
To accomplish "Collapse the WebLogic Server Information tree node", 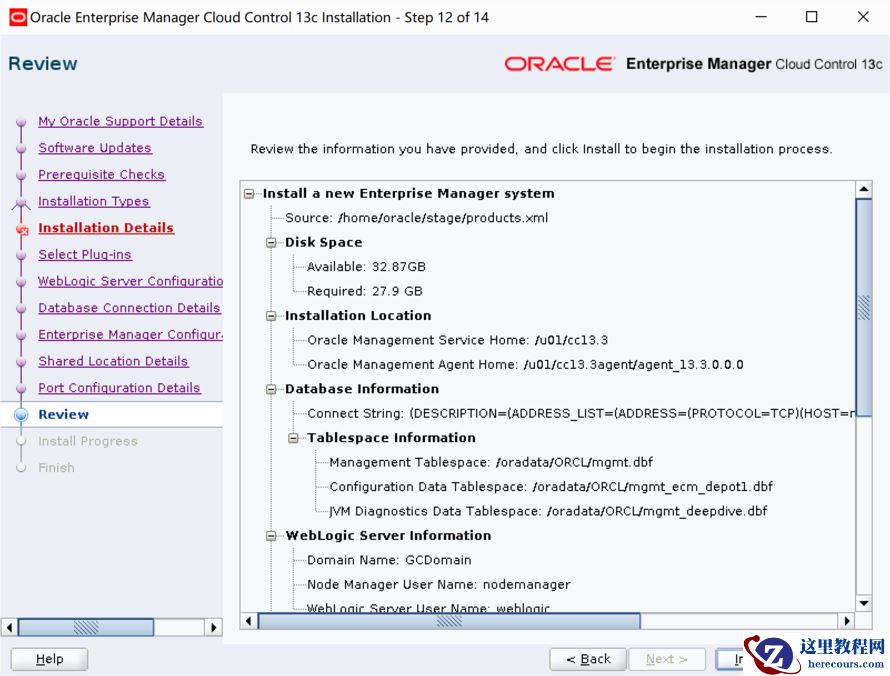I will point(271,536).
